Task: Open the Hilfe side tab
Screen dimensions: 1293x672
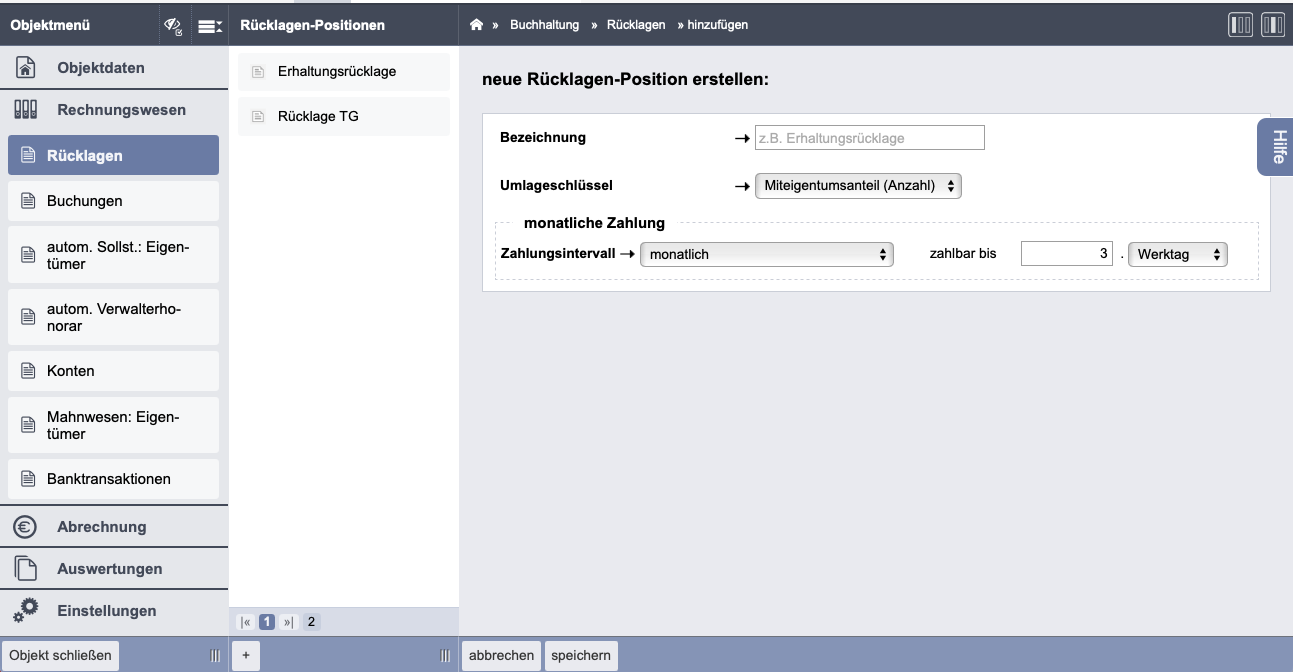Action: (x=1278, y=147)
